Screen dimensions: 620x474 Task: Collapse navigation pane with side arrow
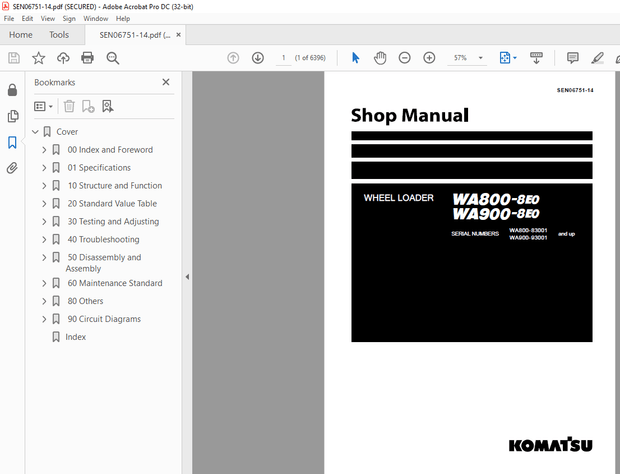[x=187, y=277]
